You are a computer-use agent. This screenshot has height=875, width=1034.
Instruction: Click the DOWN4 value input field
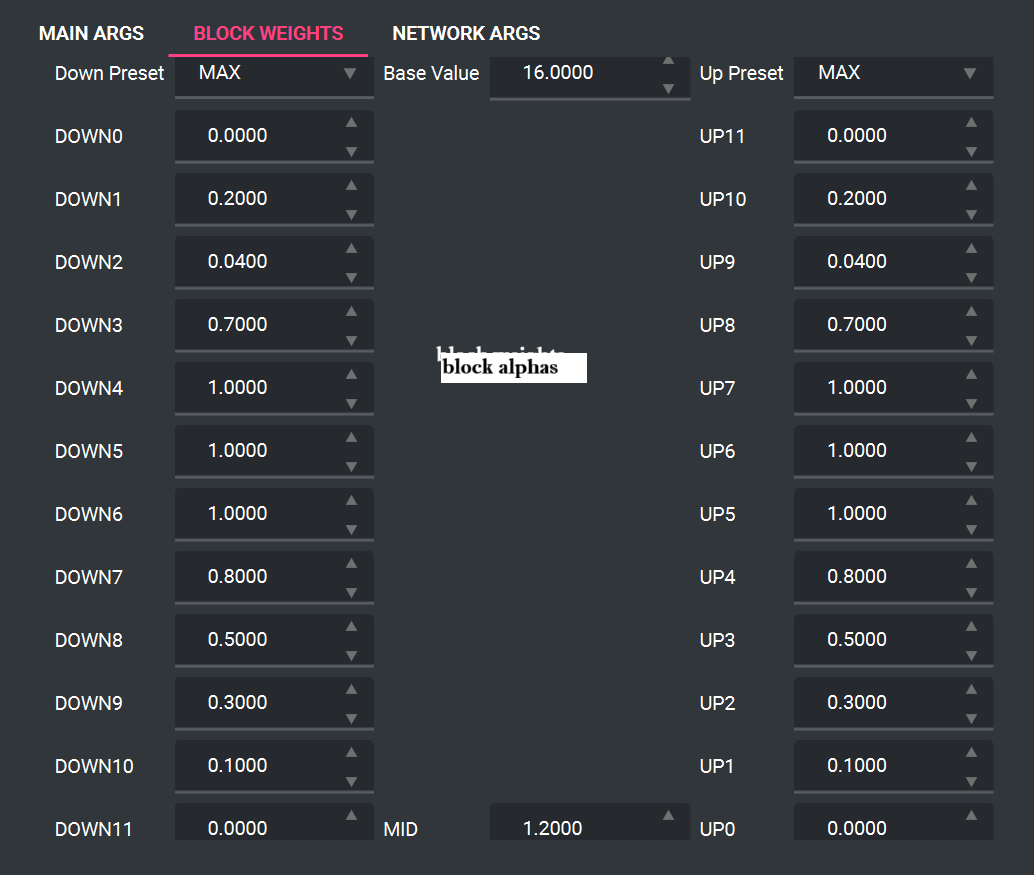(255, 388)
